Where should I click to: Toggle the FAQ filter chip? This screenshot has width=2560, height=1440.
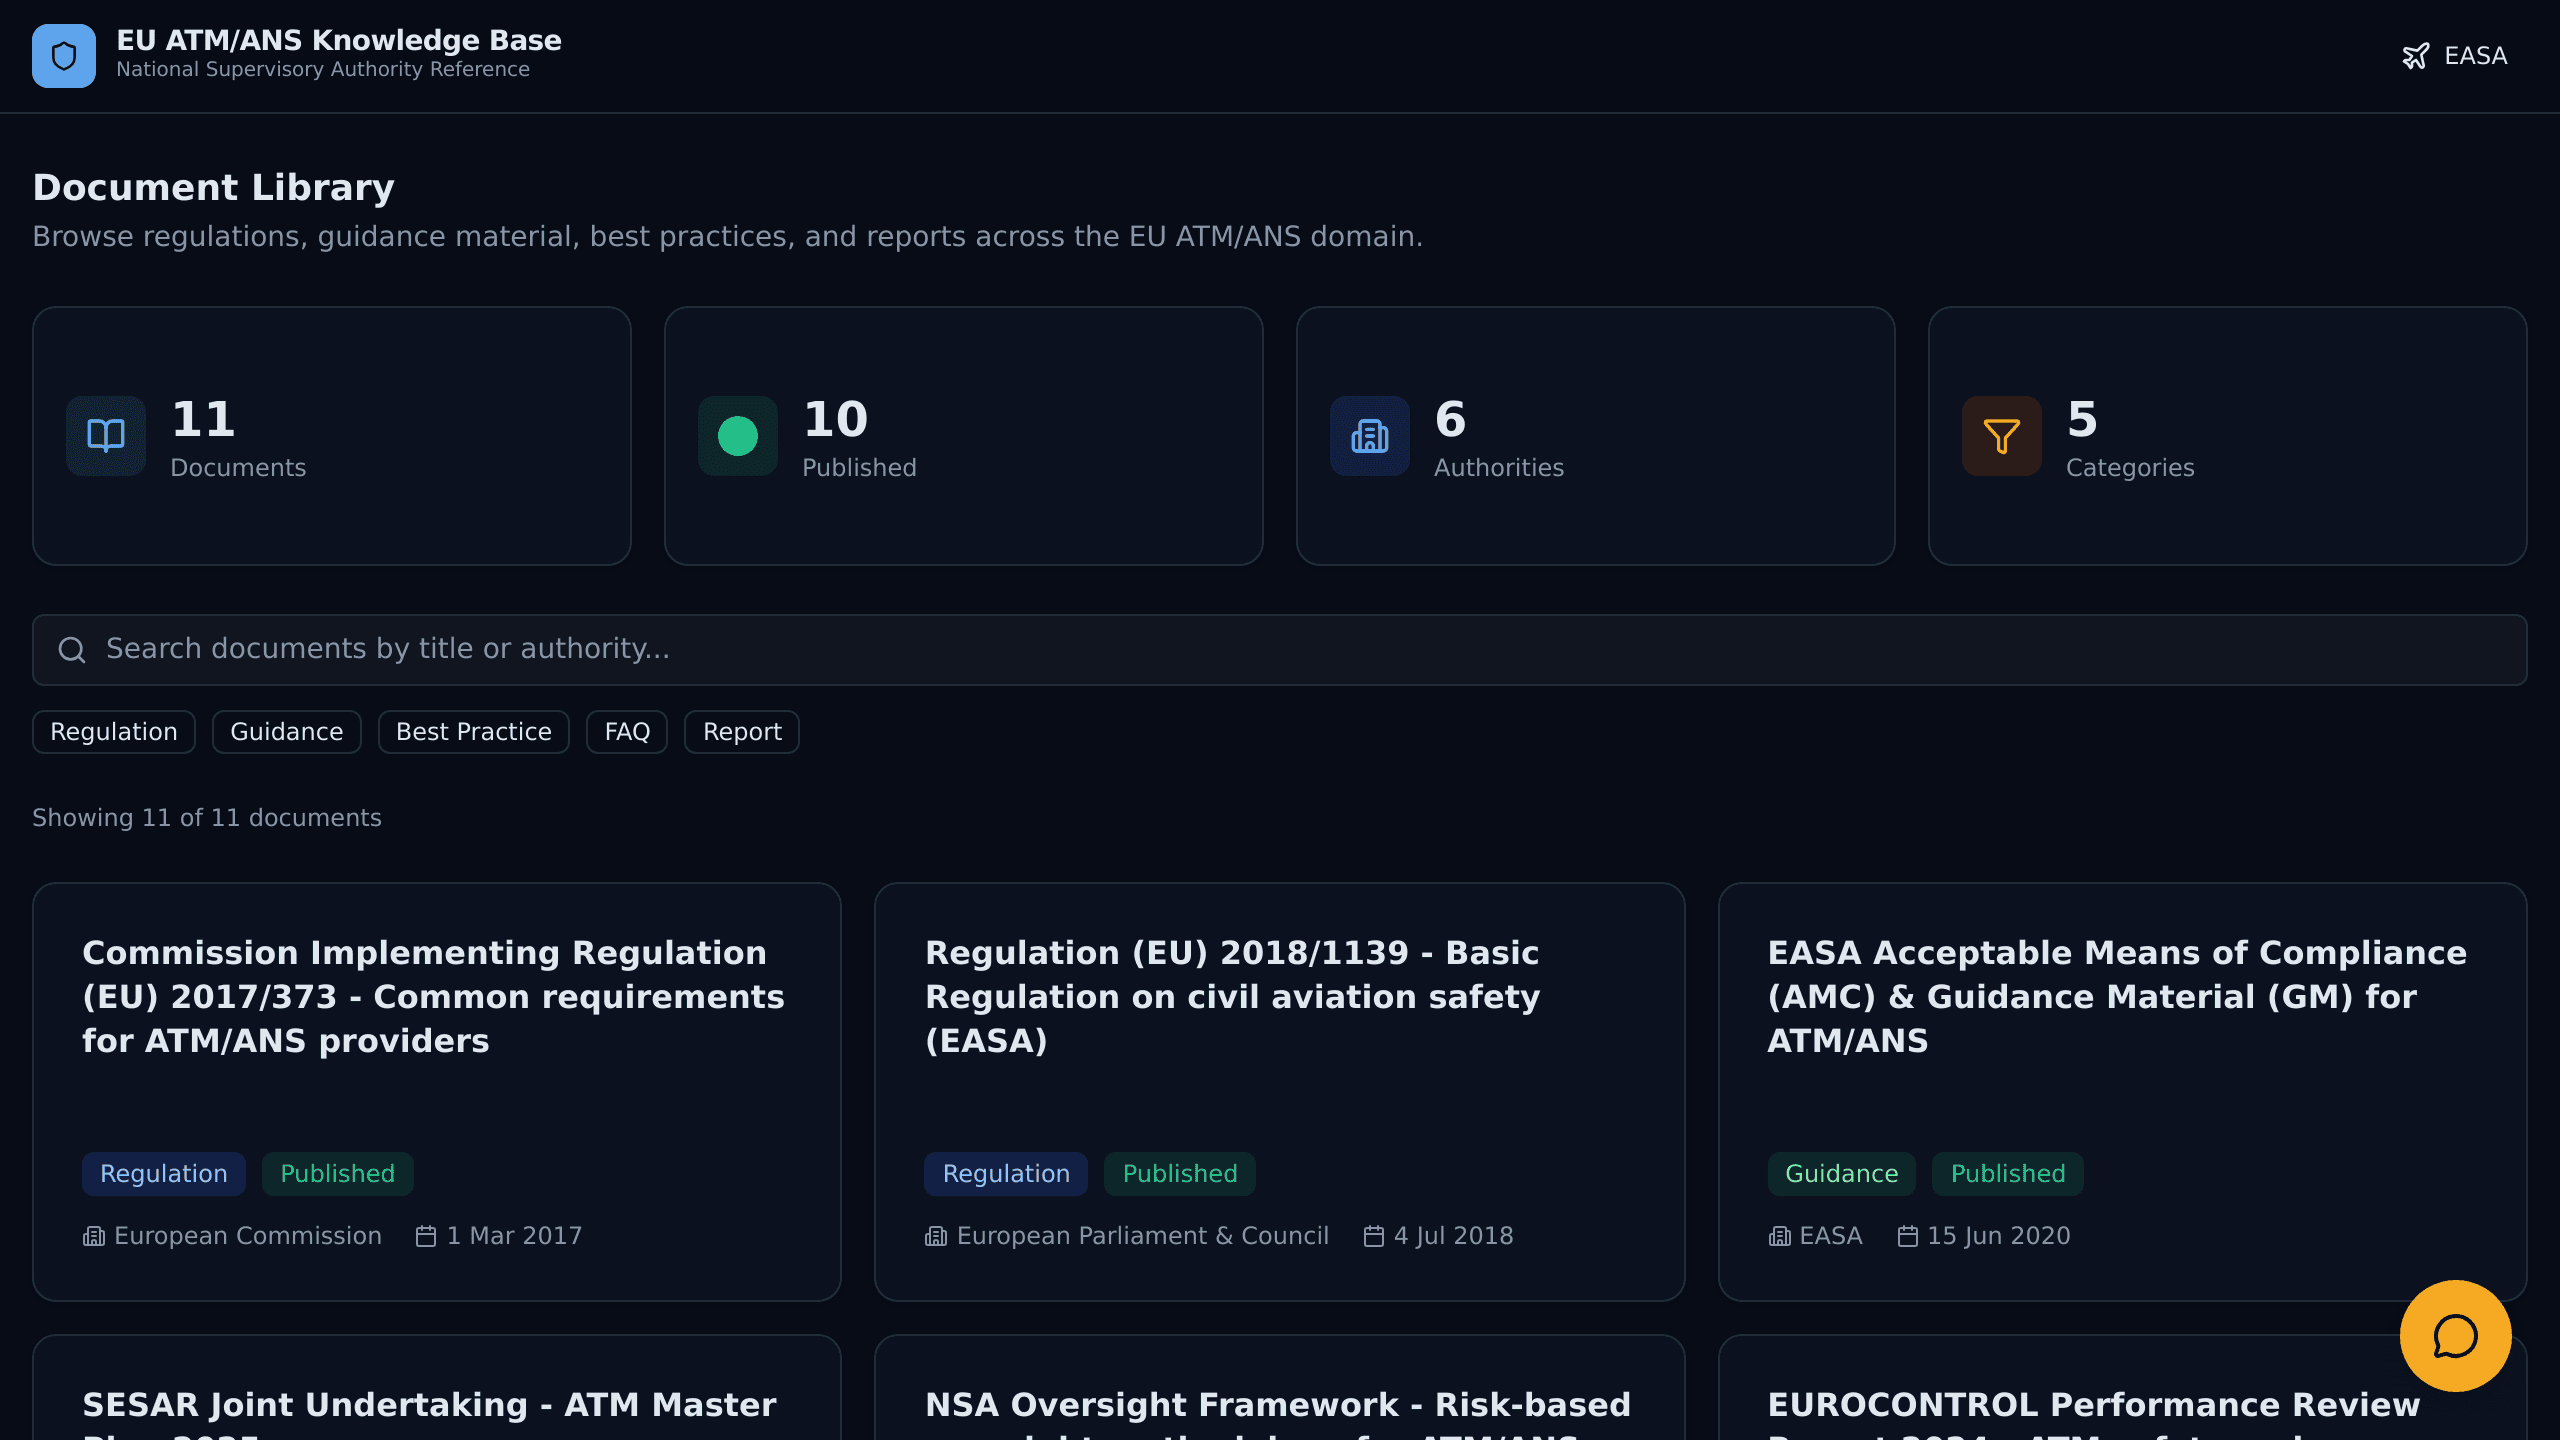[627, 732]
